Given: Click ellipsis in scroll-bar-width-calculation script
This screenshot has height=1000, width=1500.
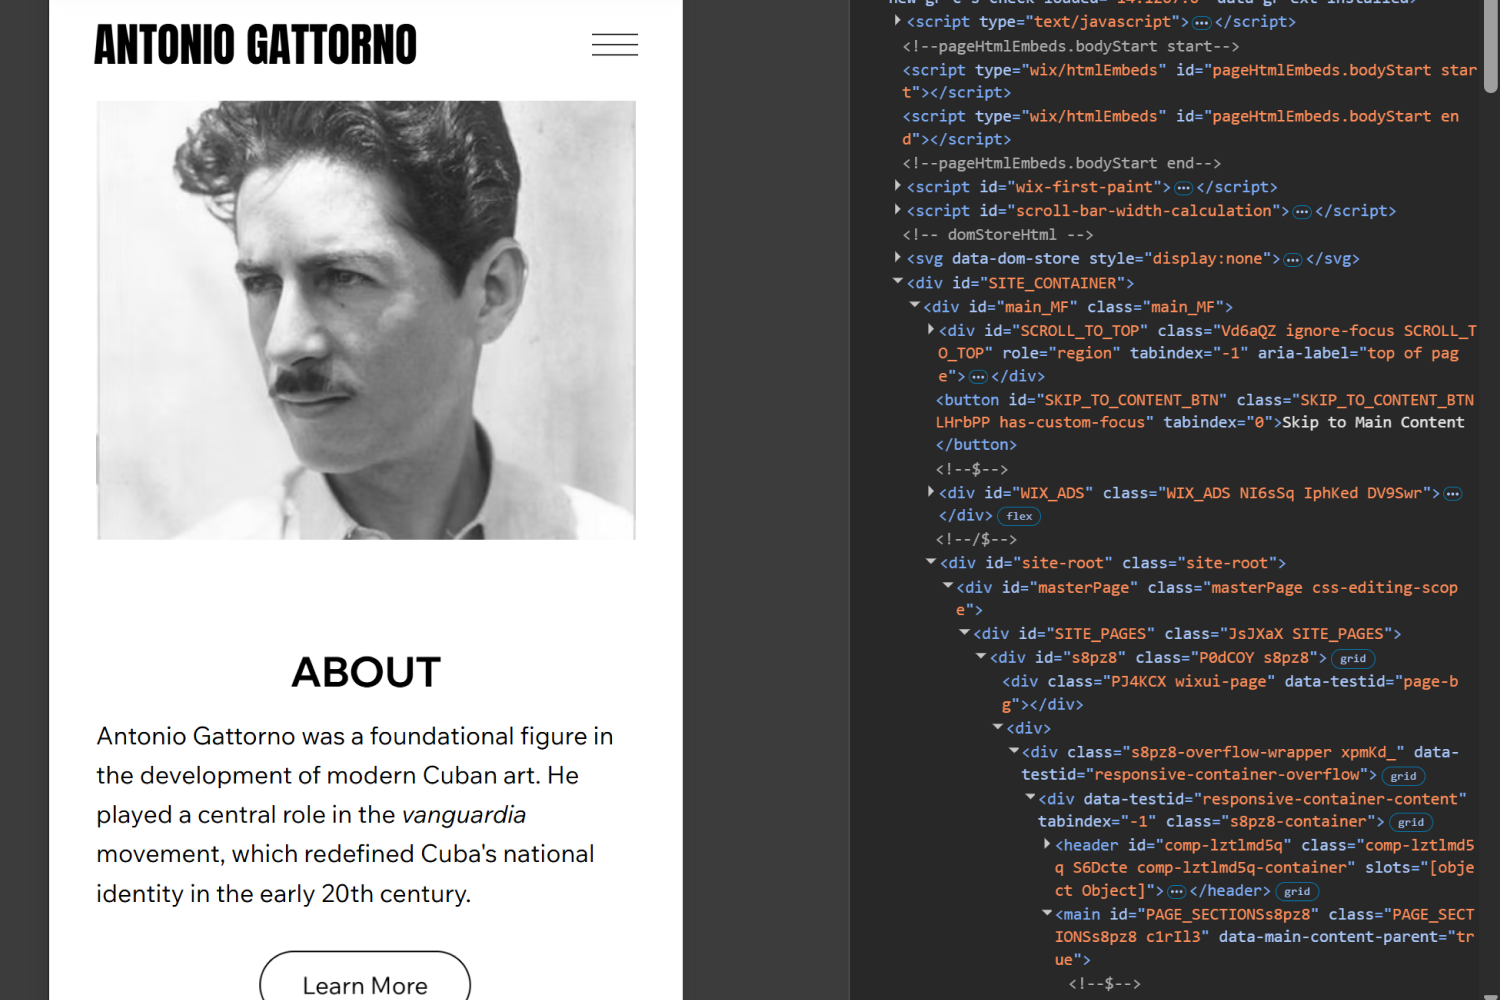Looking at the screenshot, I should pos(1301,211).
